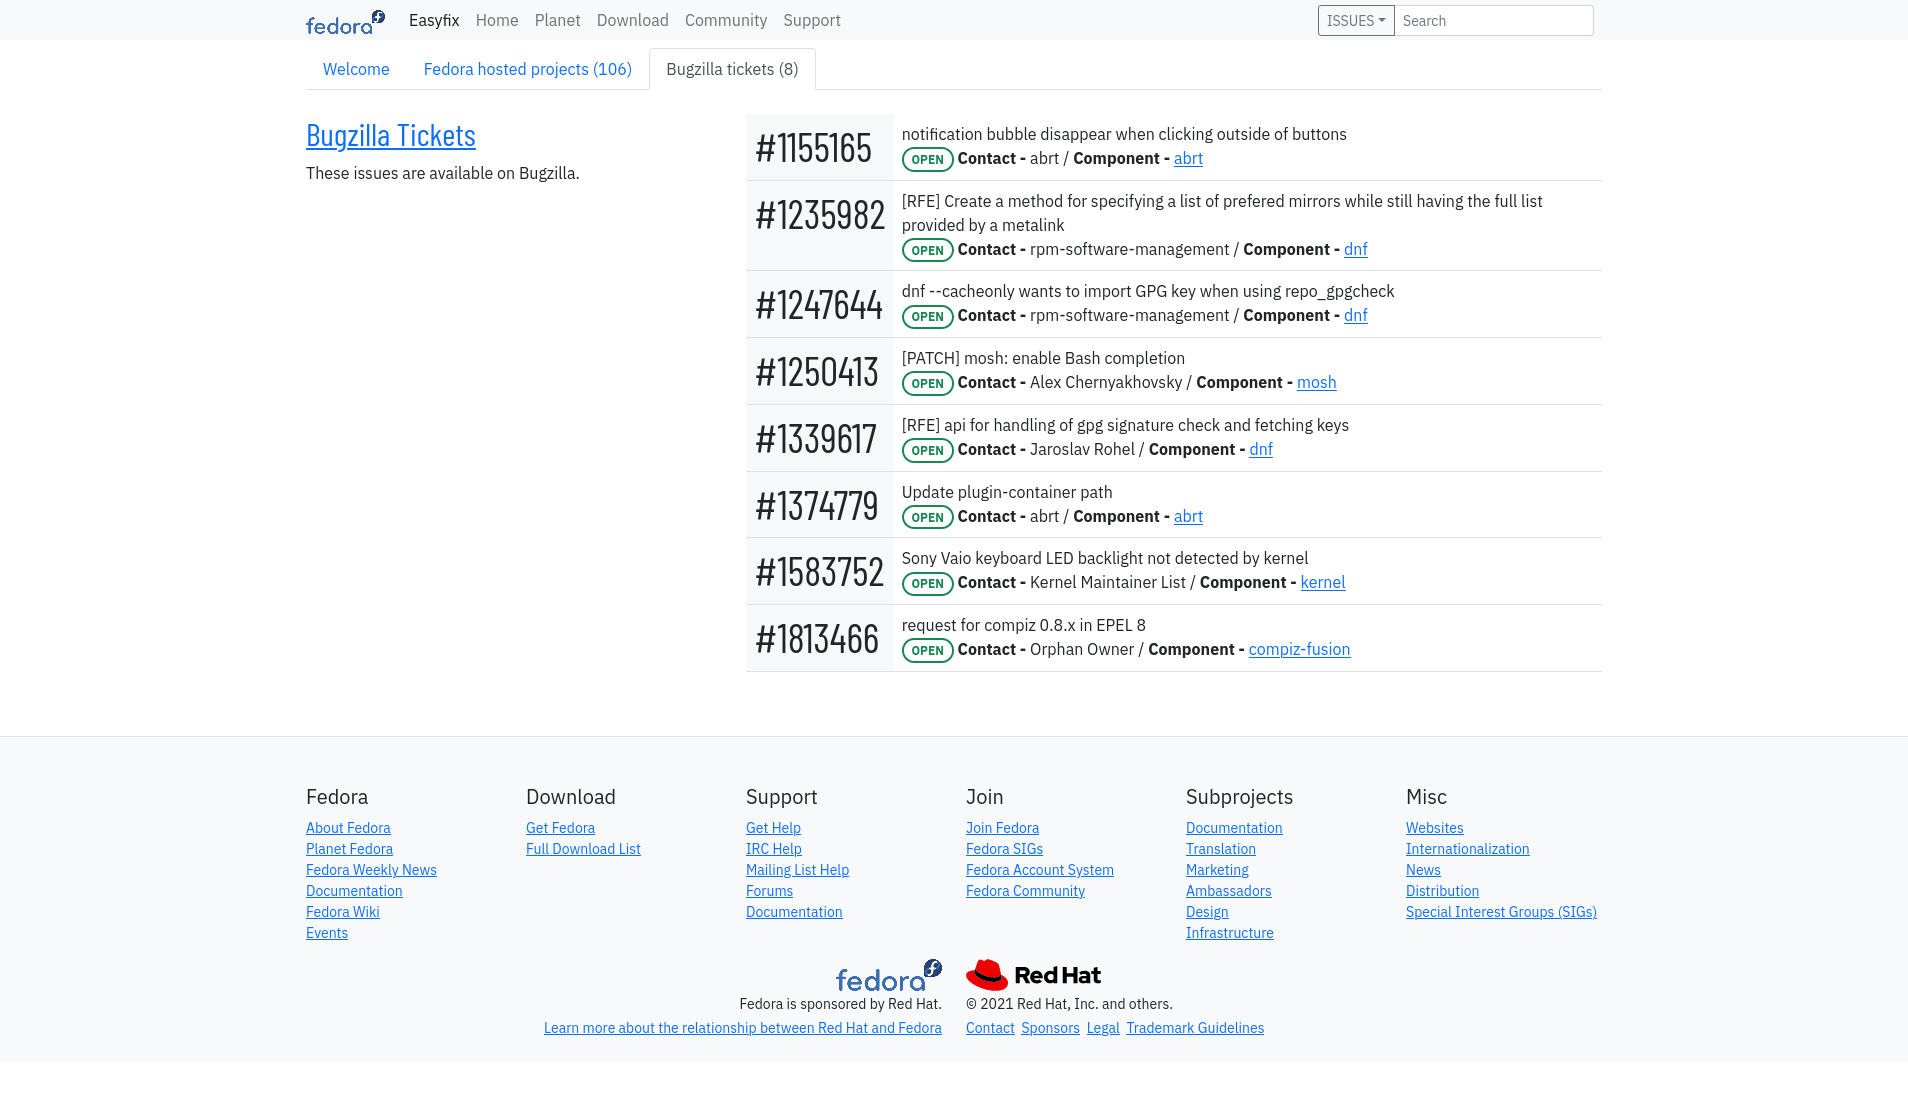Open Special Interest Groups (SIGs) footer link
Image resolution: width=1908 pixels, height=1111 pixels.
1501,912
